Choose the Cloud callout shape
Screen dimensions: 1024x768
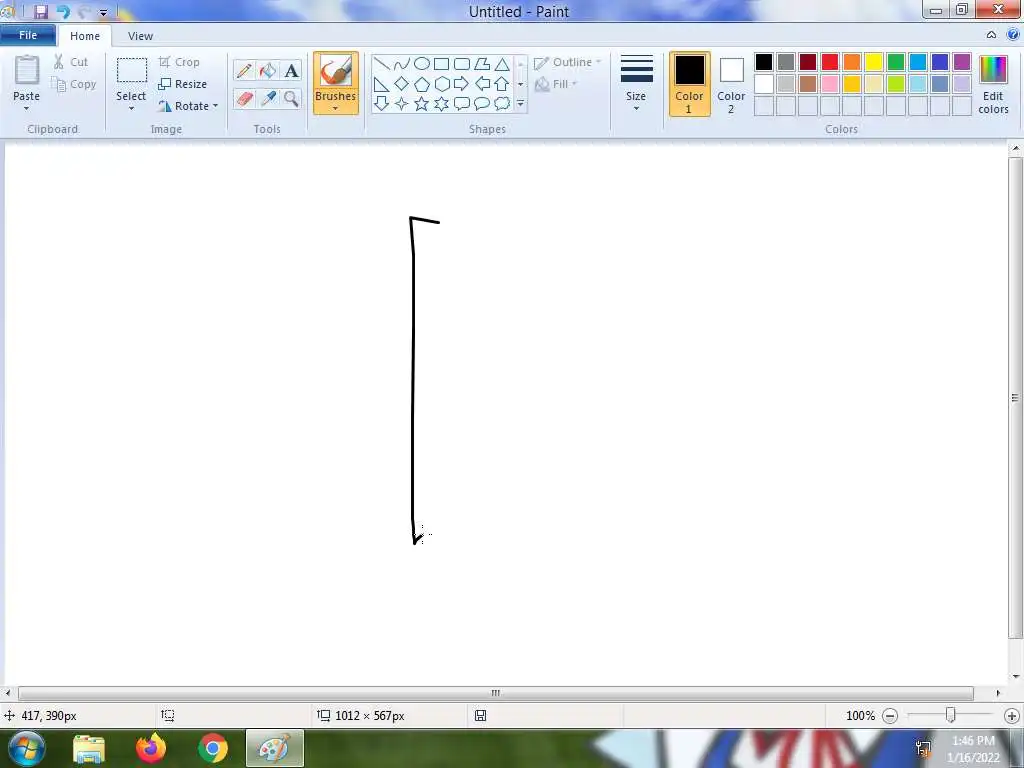[502, 103]
